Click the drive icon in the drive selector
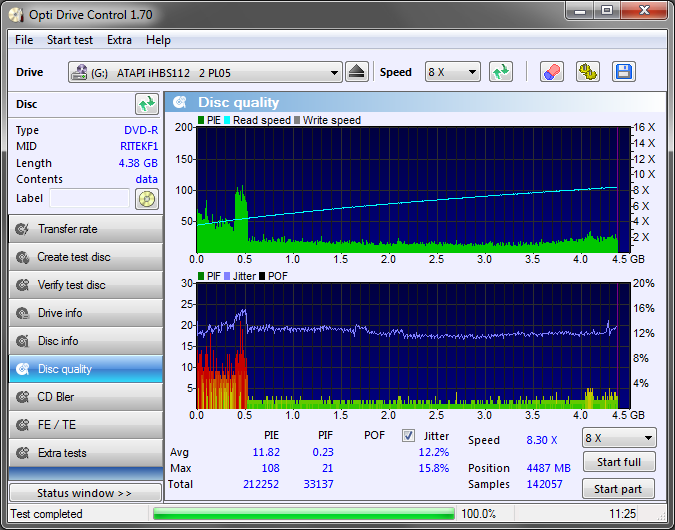The image size is (675, 530). tap(79, 72)
